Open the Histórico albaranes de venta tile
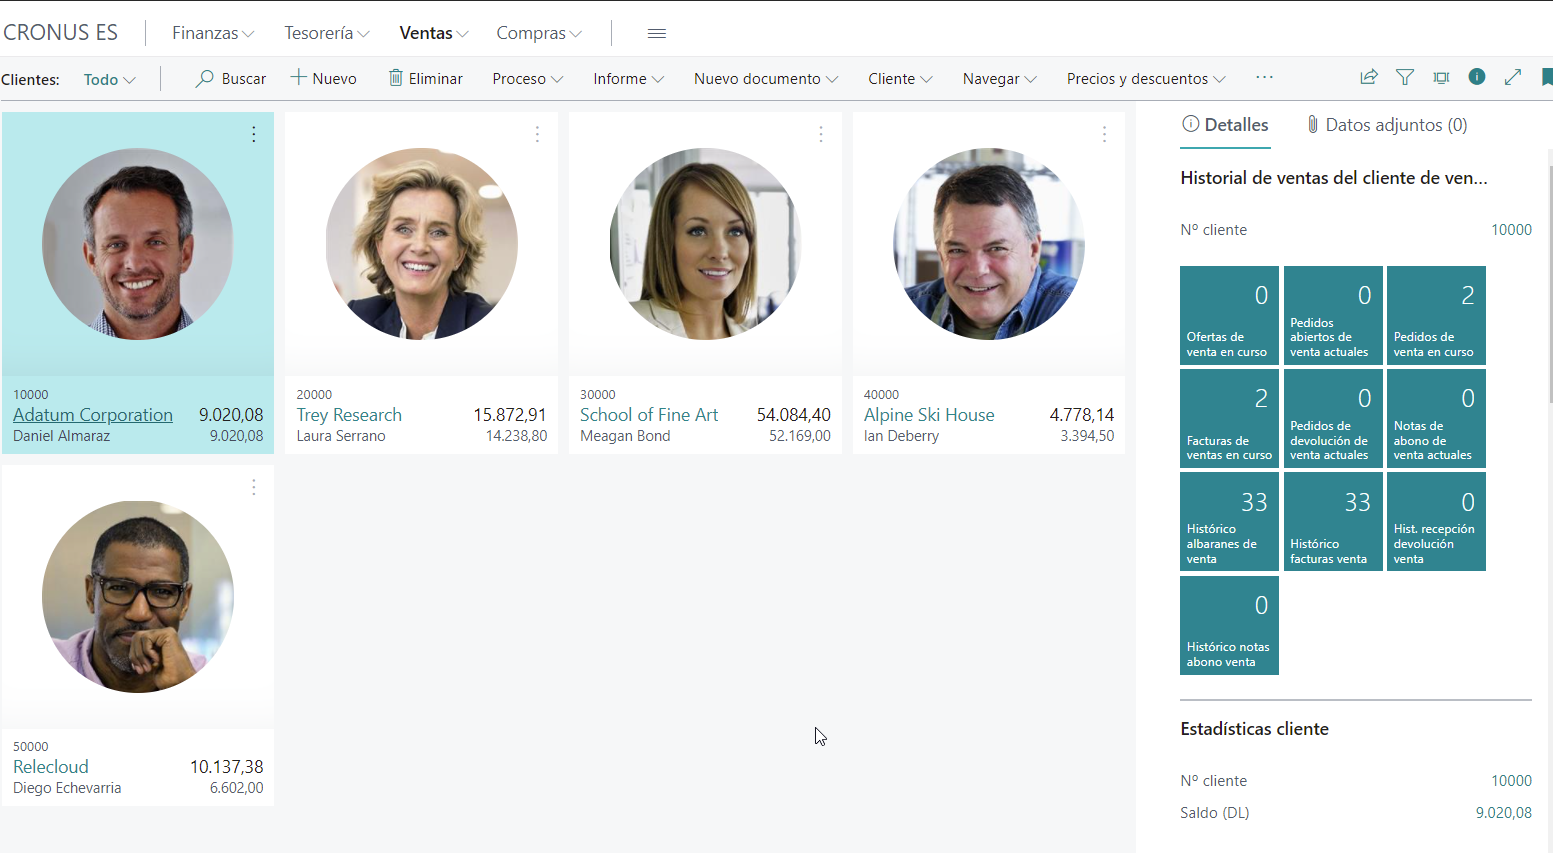The image size is (1553, 853). [x=1229, y=522]
